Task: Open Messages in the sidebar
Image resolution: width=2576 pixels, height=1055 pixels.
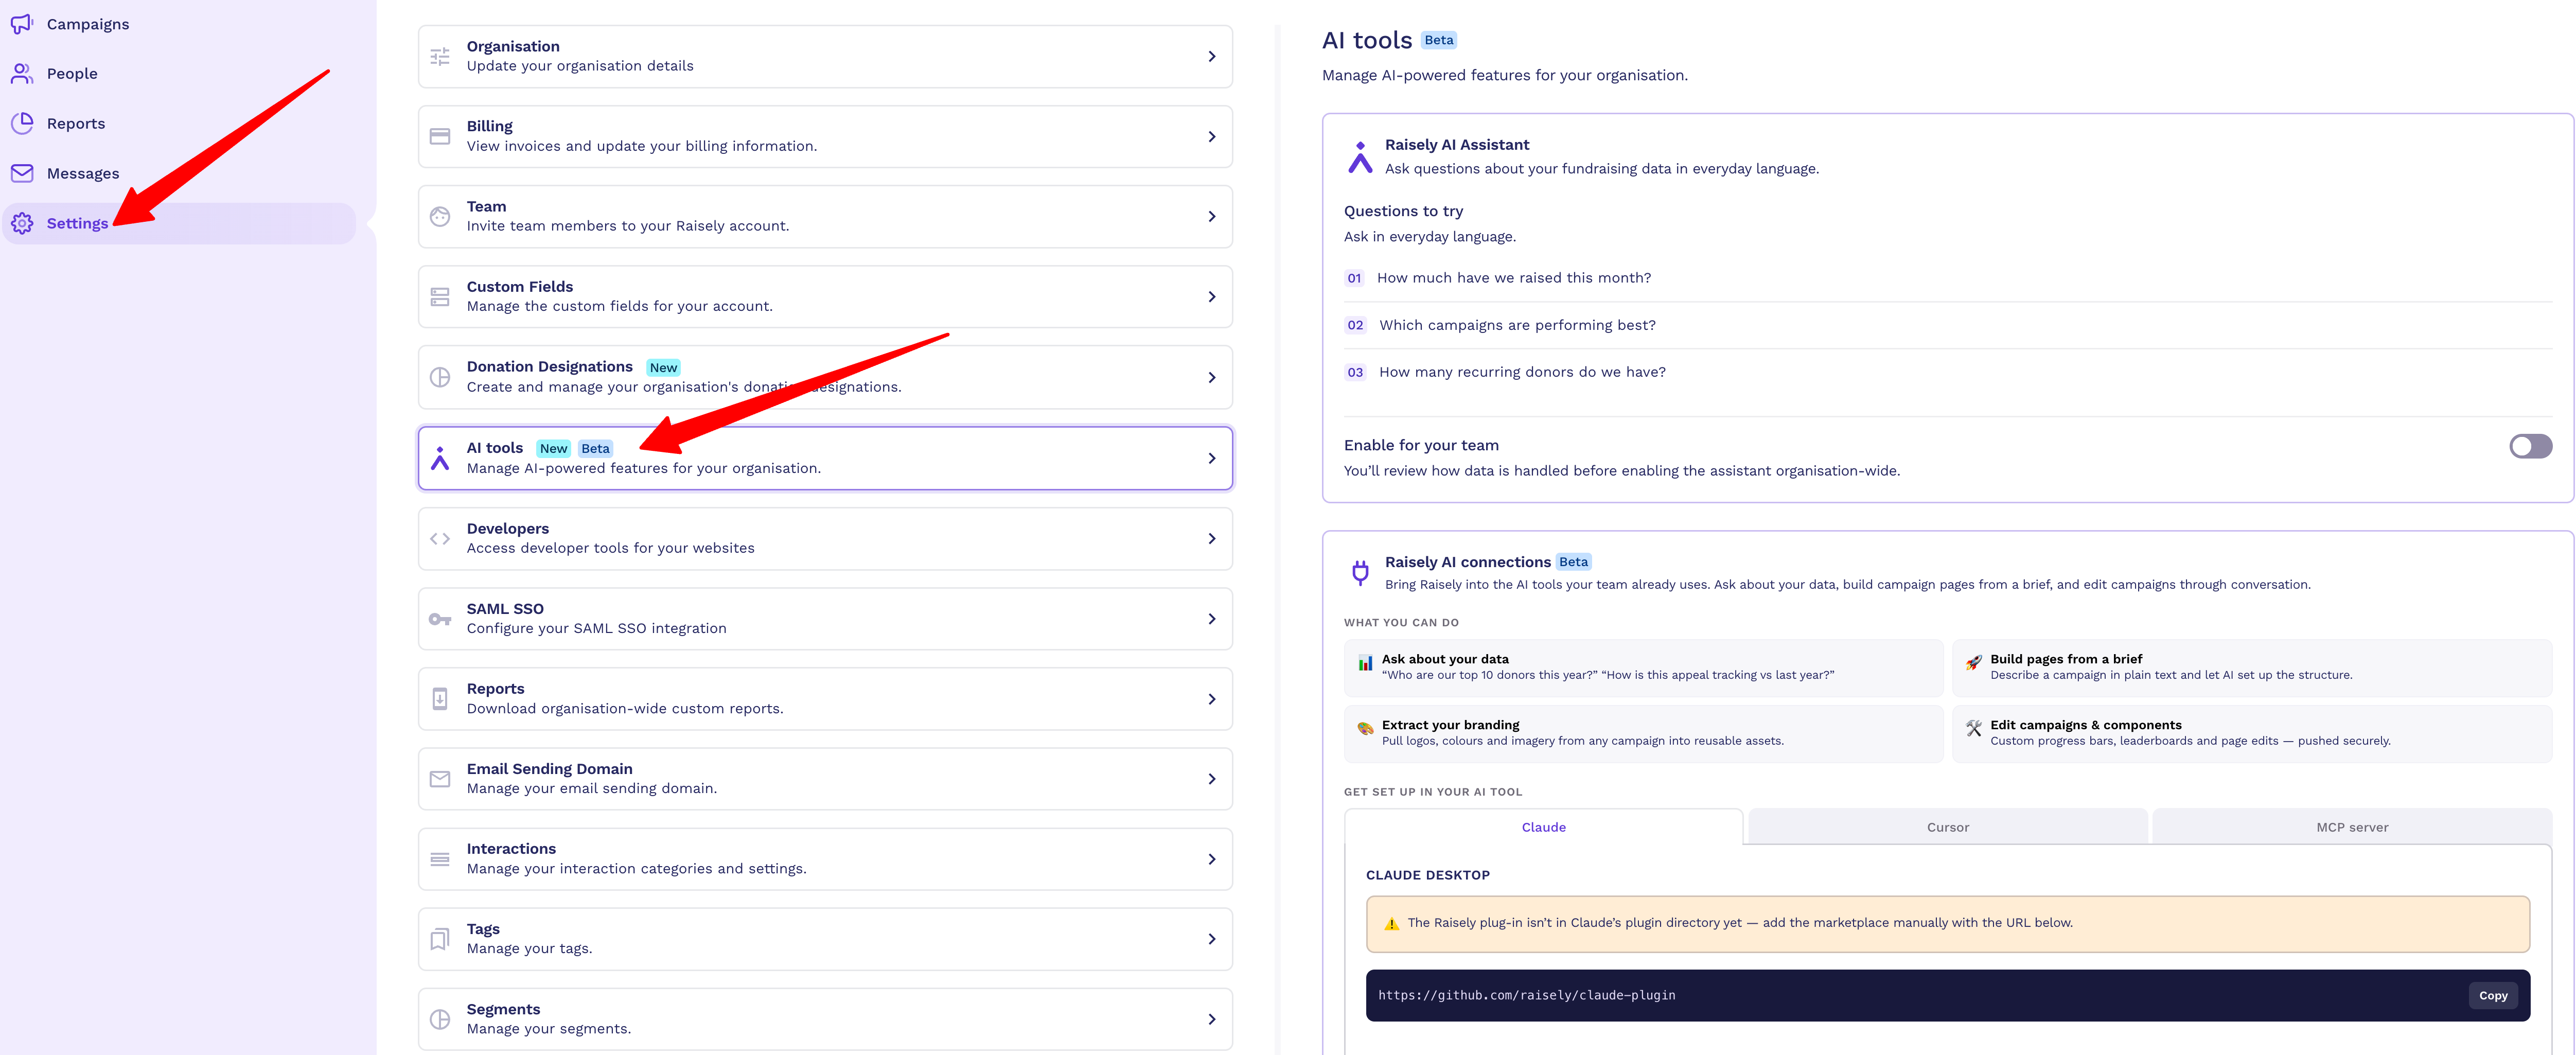Action: click(83, 173)
